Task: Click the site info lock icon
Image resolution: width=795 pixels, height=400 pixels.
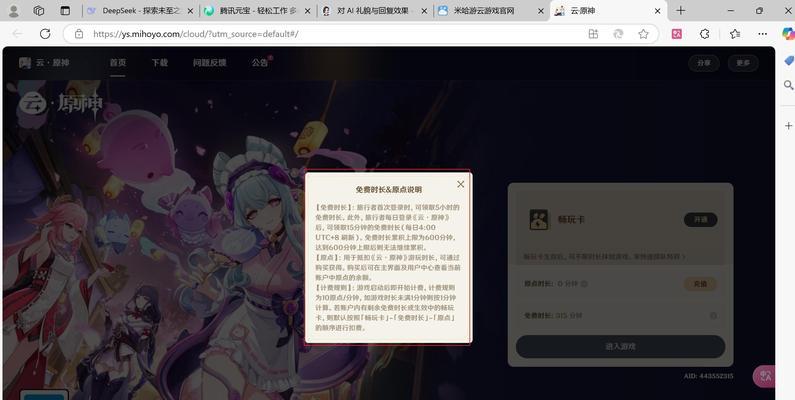Action: click(79, 34)
